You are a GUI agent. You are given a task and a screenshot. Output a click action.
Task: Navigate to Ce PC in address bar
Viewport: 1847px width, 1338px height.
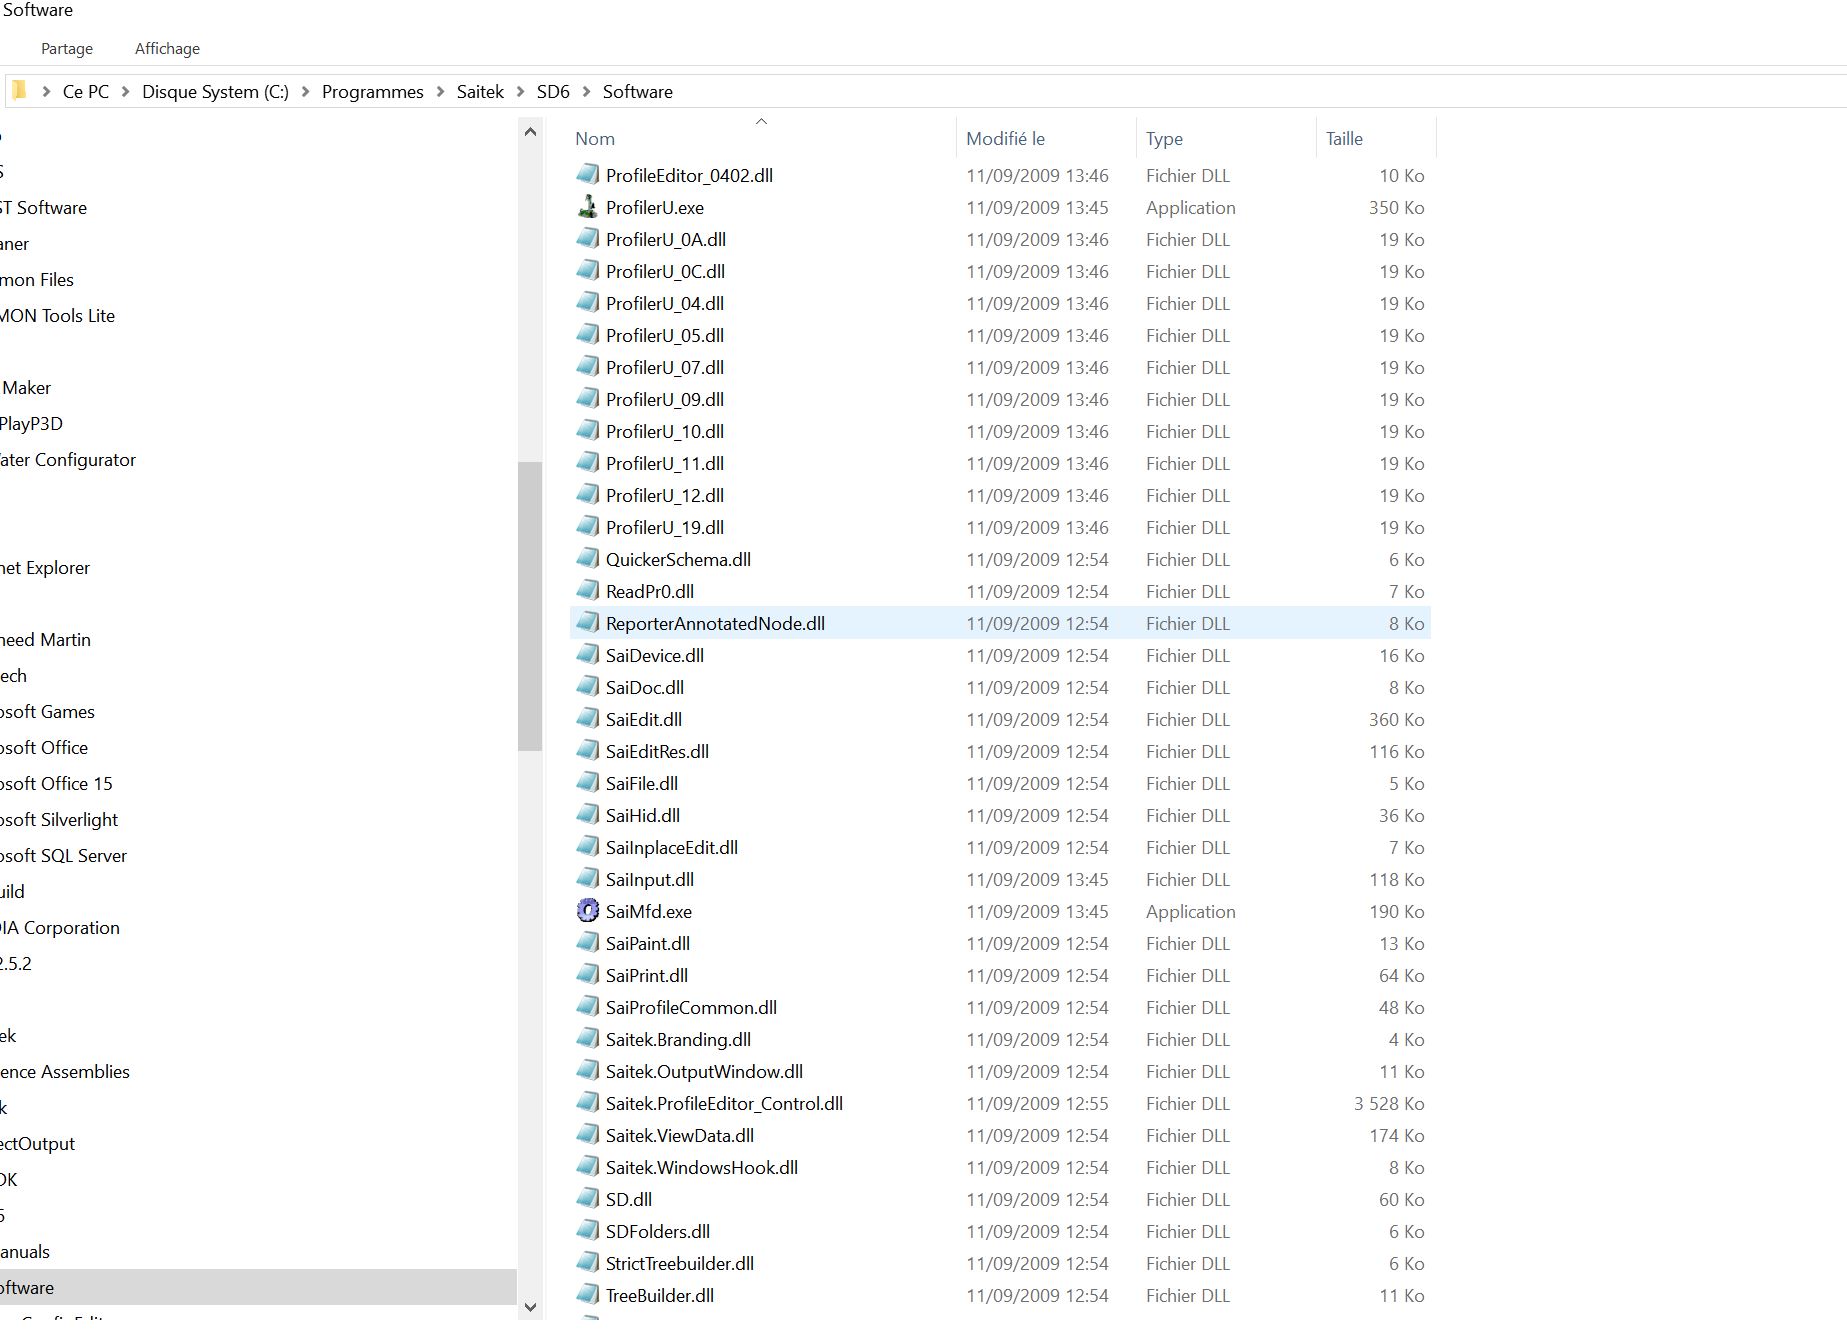click(86, 92)
